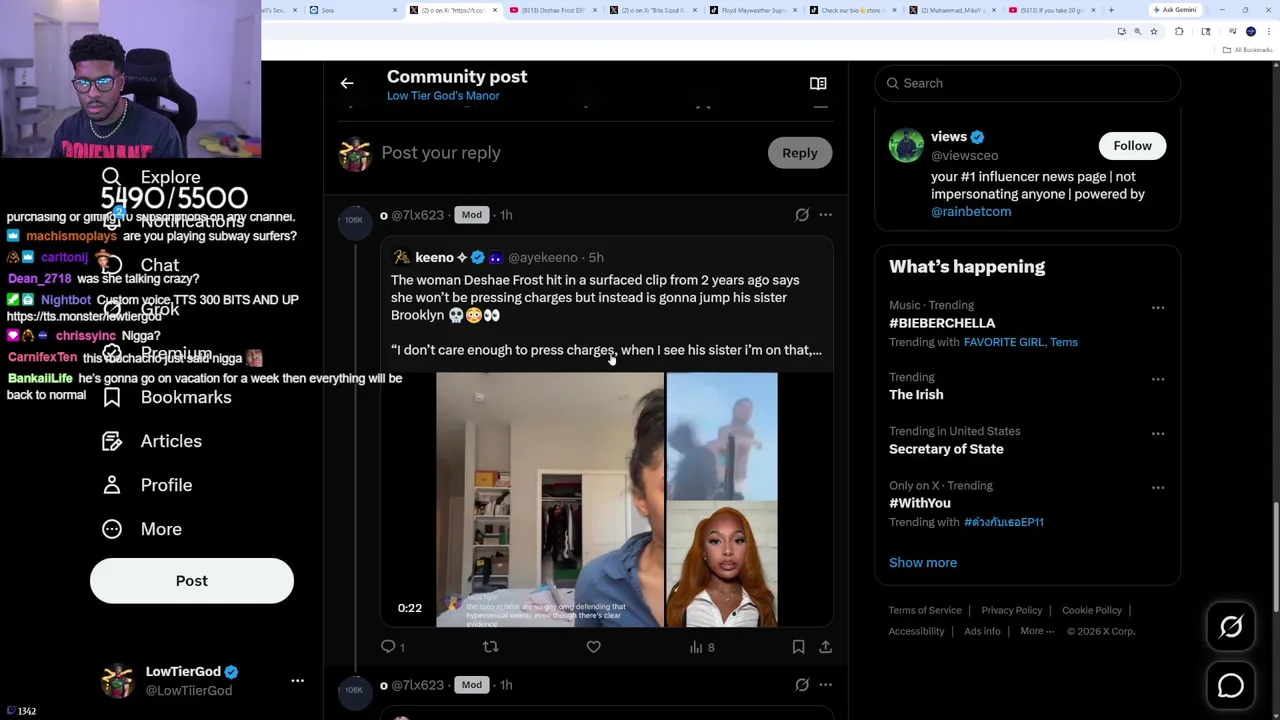Repost the keeno video post

click(x=490, y=647)
